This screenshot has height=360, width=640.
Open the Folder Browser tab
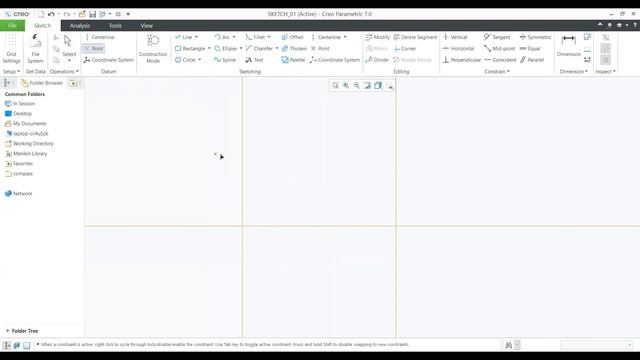[42, 83]
